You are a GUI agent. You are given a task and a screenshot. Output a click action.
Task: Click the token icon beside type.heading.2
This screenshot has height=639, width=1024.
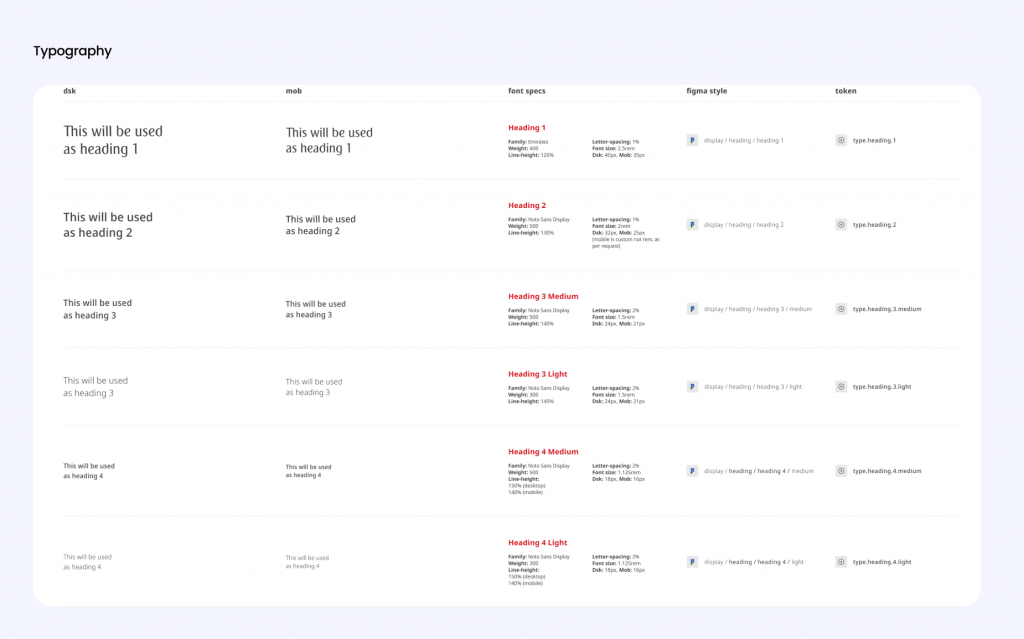click(841, 225)
